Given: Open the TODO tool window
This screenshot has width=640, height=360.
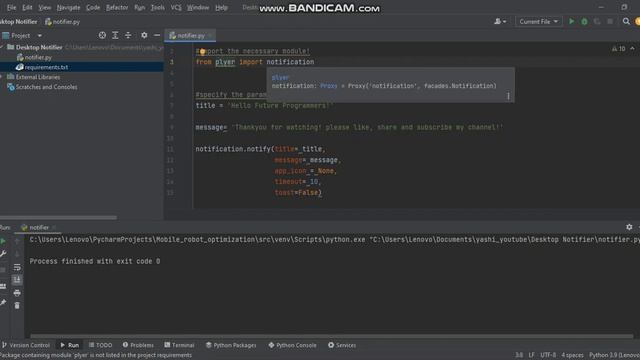Looking at the screenshot, I should click(x=100, y=345).
